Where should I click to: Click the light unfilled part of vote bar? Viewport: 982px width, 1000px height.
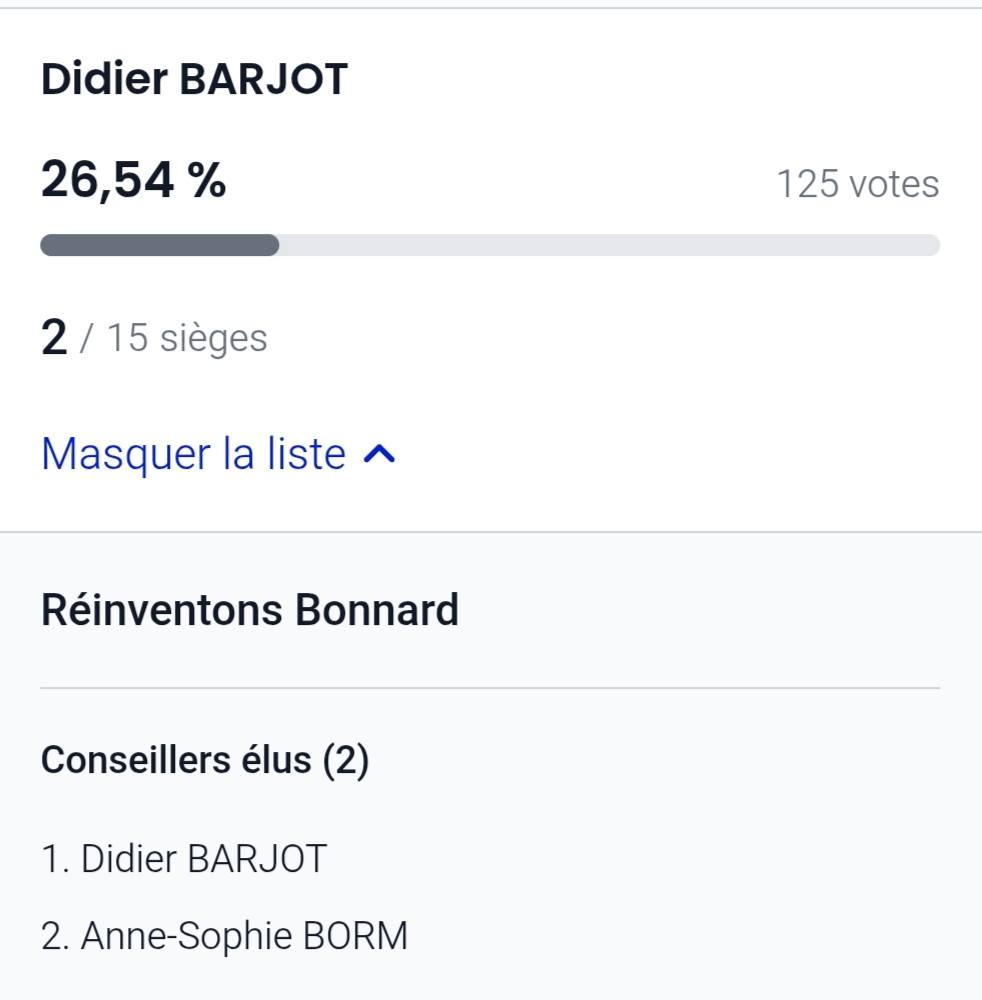[610, 245]
